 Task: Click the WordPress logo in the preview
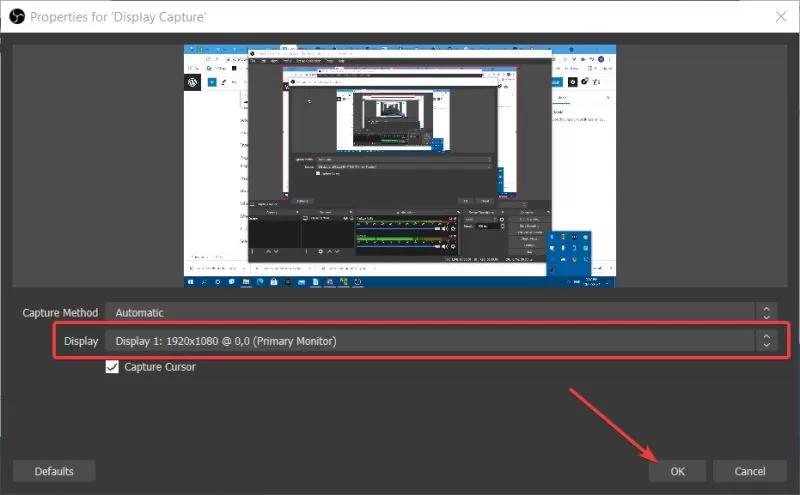click(192, 82)
